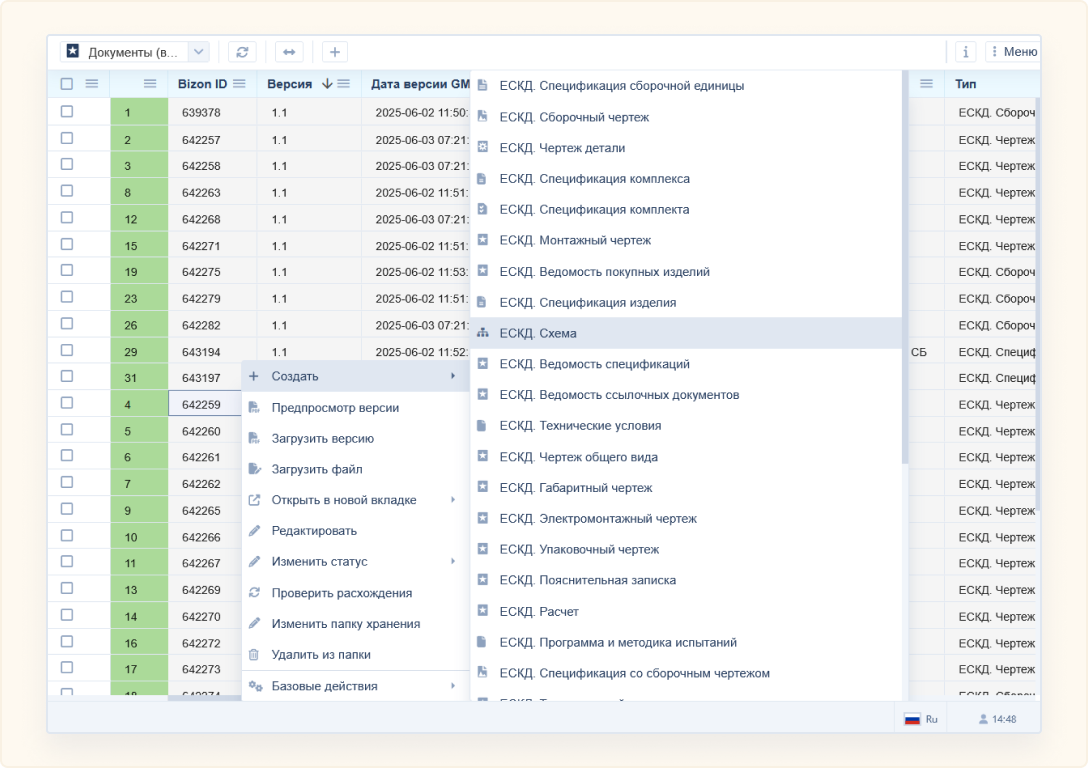The image size is (1088, 768).
Task: Click the fit-width double-arrow toolbar icon
Action: point(289,52)
